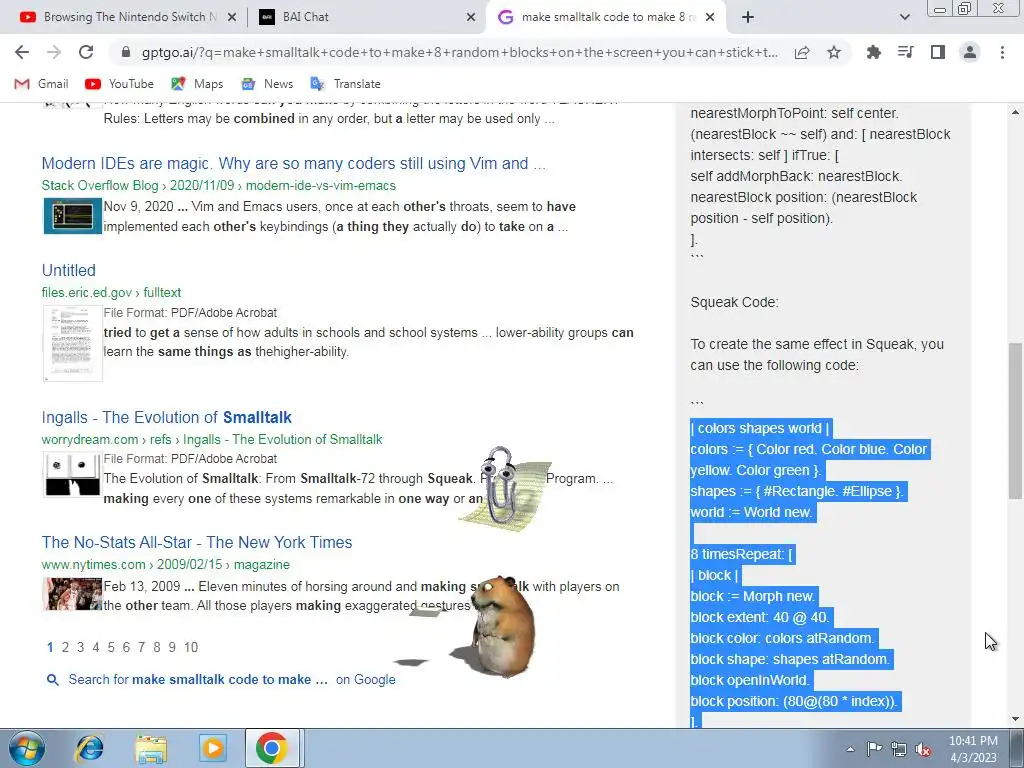1024x768 pixels.
Task: Click 'block extent: 40 @ 40.' code line
Action: pos(760,617)
